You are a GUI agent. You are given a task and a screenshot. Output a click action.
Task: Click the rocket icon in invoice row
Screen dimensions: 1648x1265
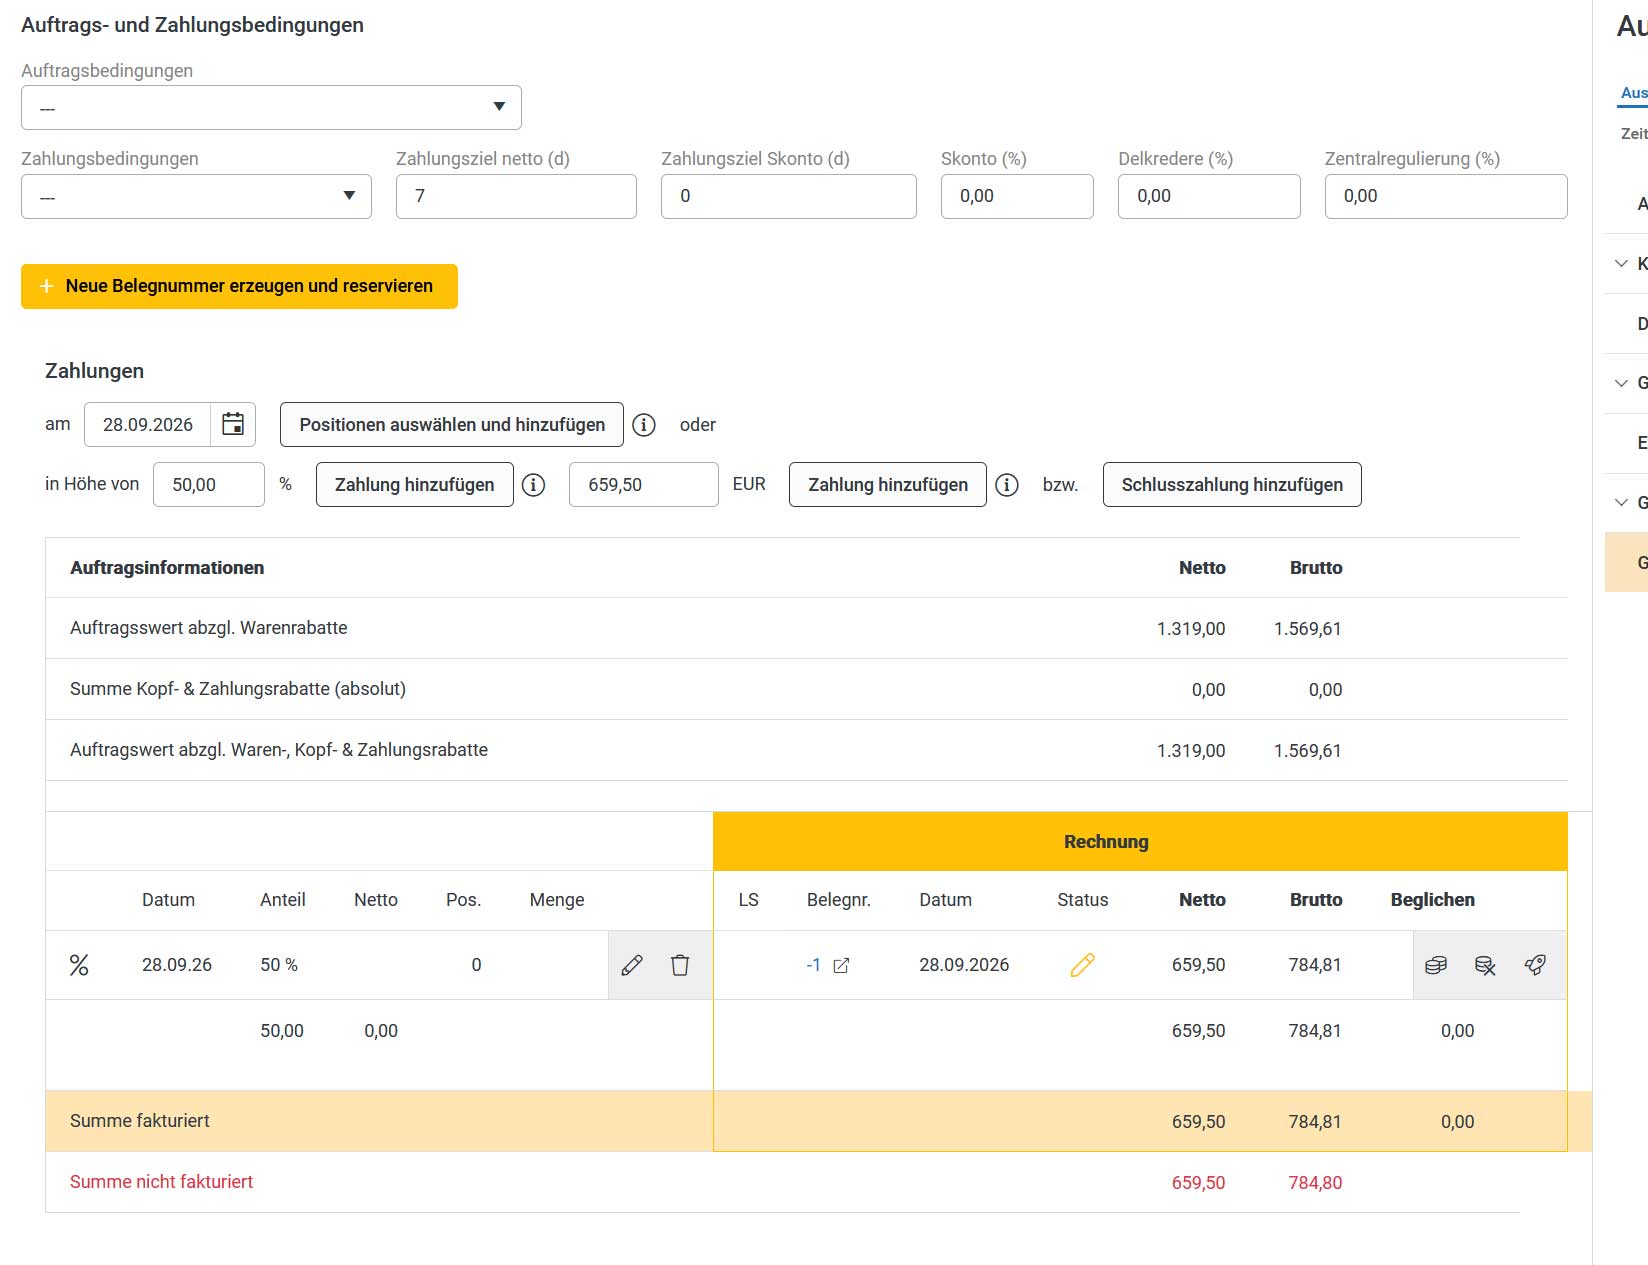tap(1535, 965)
